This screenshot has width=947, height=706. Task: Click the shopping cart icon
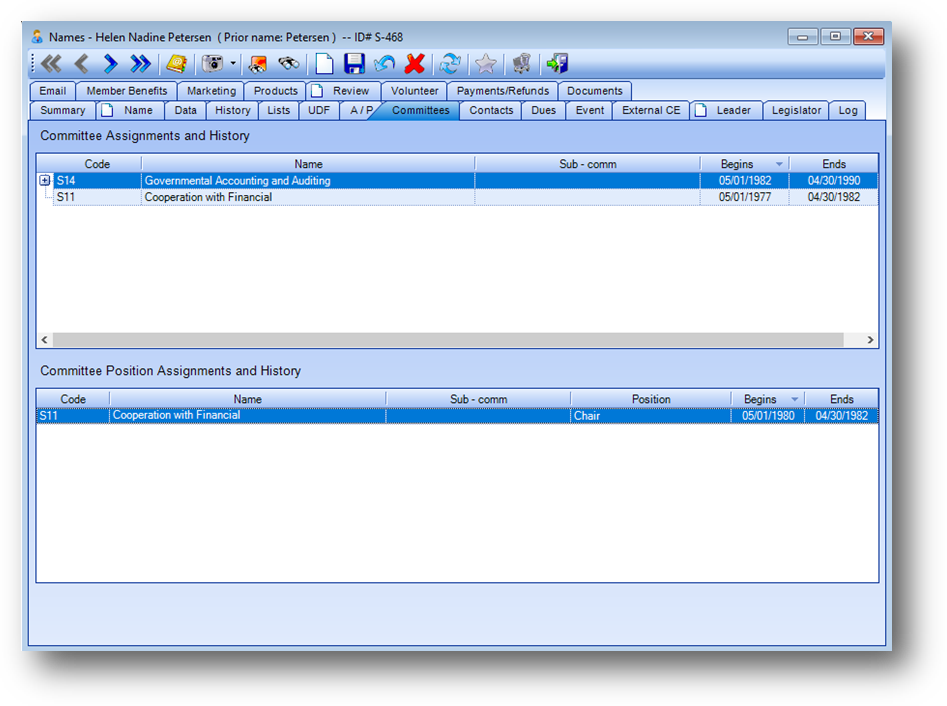(521, 63)
